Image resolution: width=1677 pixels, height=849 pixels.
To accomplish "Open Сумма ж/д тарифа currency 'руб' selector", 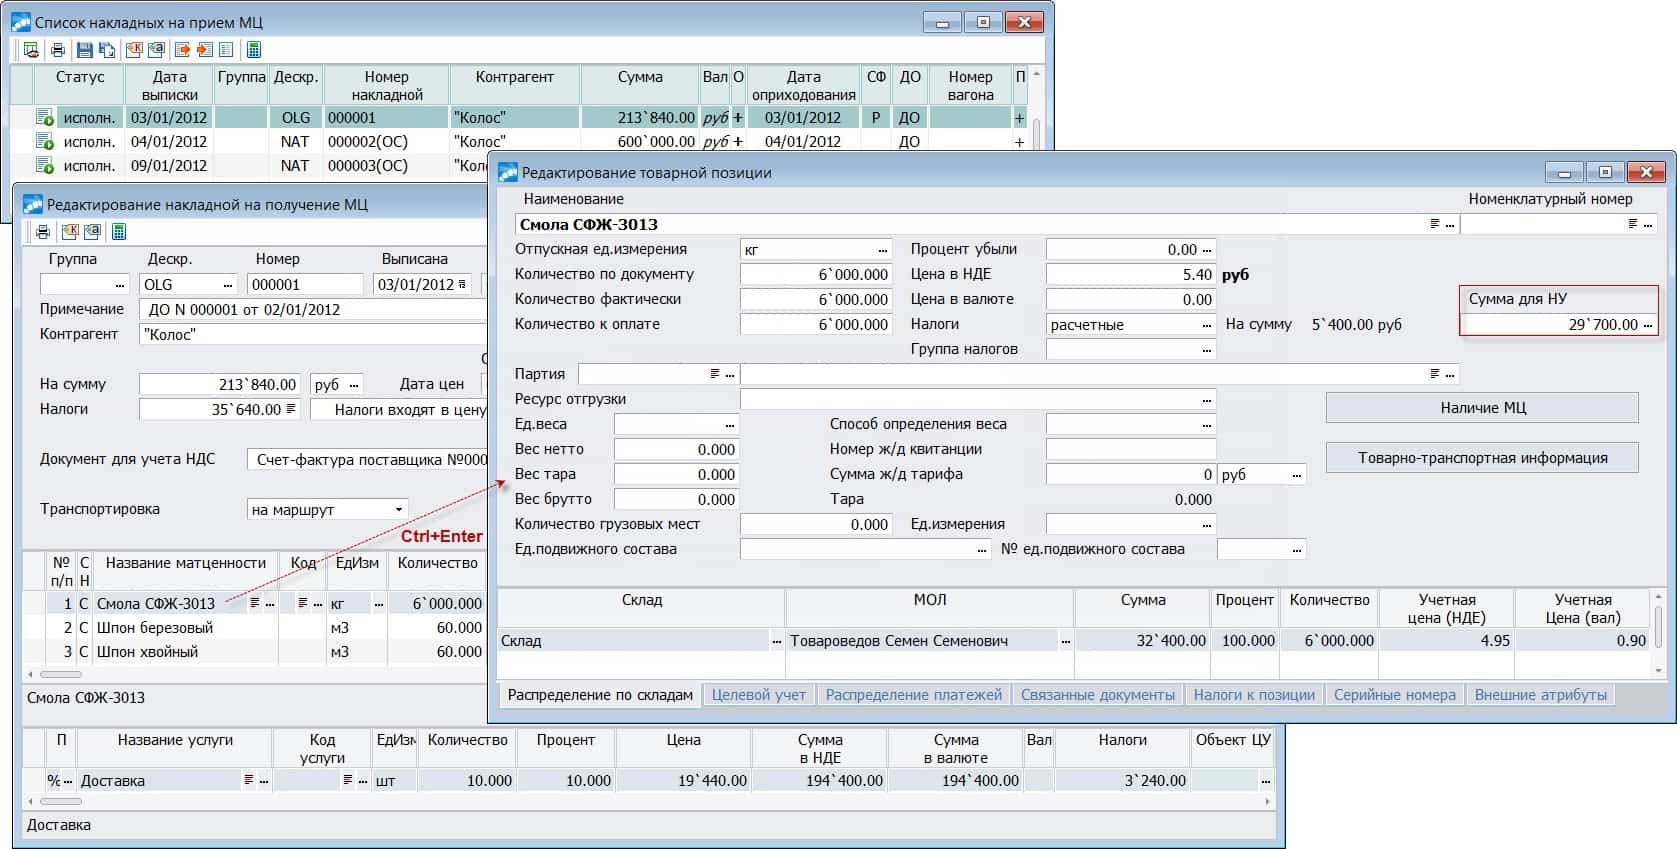I will click(1297, 475).
